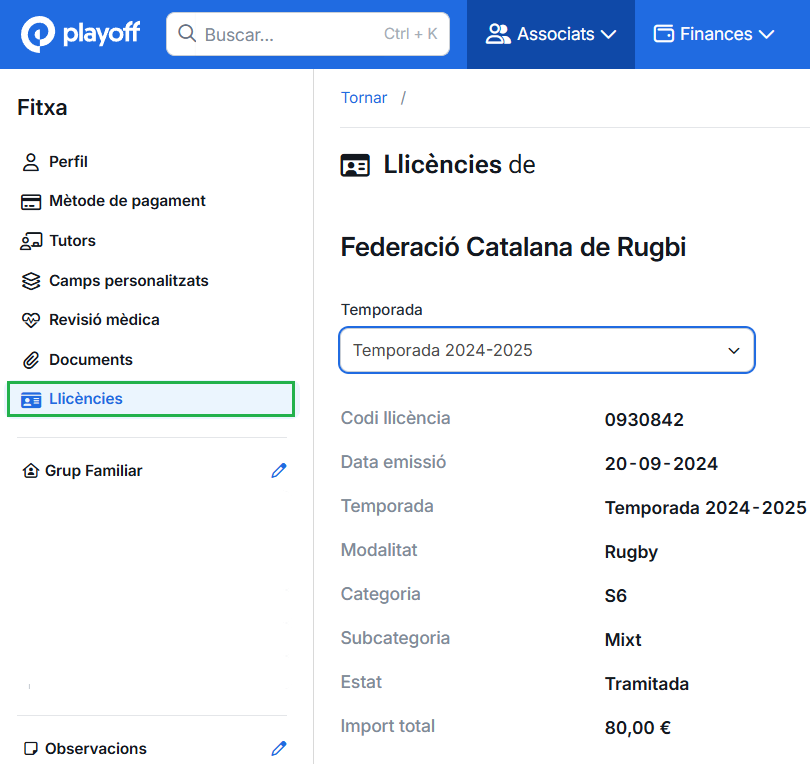
Task: Click the Grup Familiar house icon
Action: (x=30, y=471)
